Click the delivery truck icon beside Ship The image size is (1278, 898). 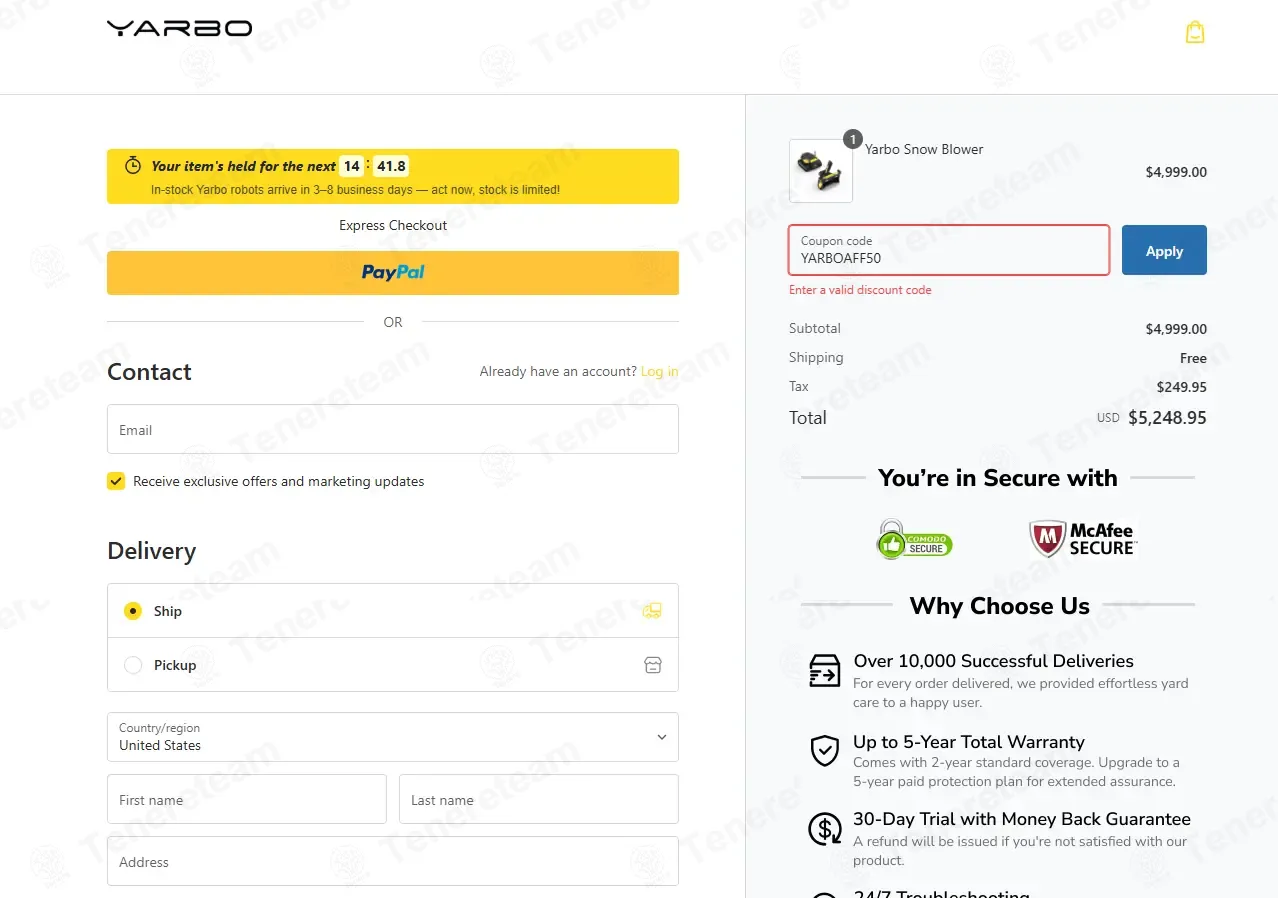pyautogui.click(x=652, y=611)
